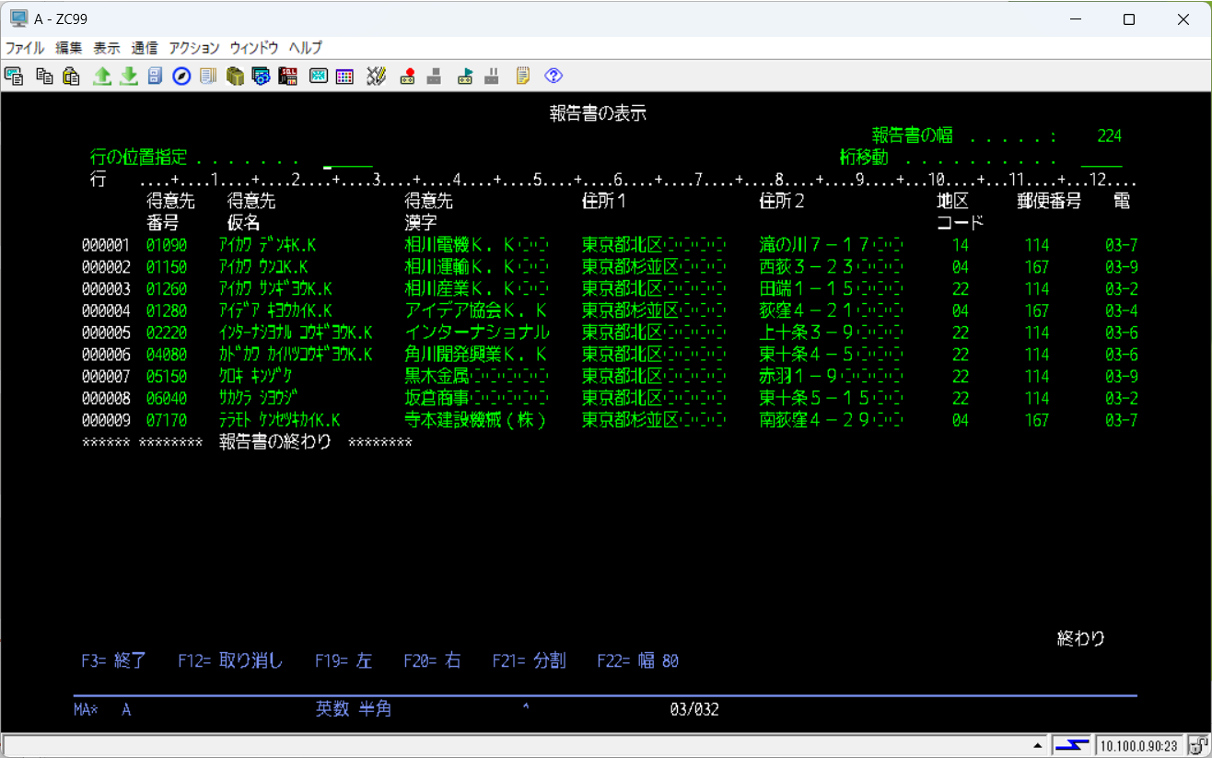Open the ウィンドウ menu
This screenshot has height=758, width=1212.
(x=254, y=48)
